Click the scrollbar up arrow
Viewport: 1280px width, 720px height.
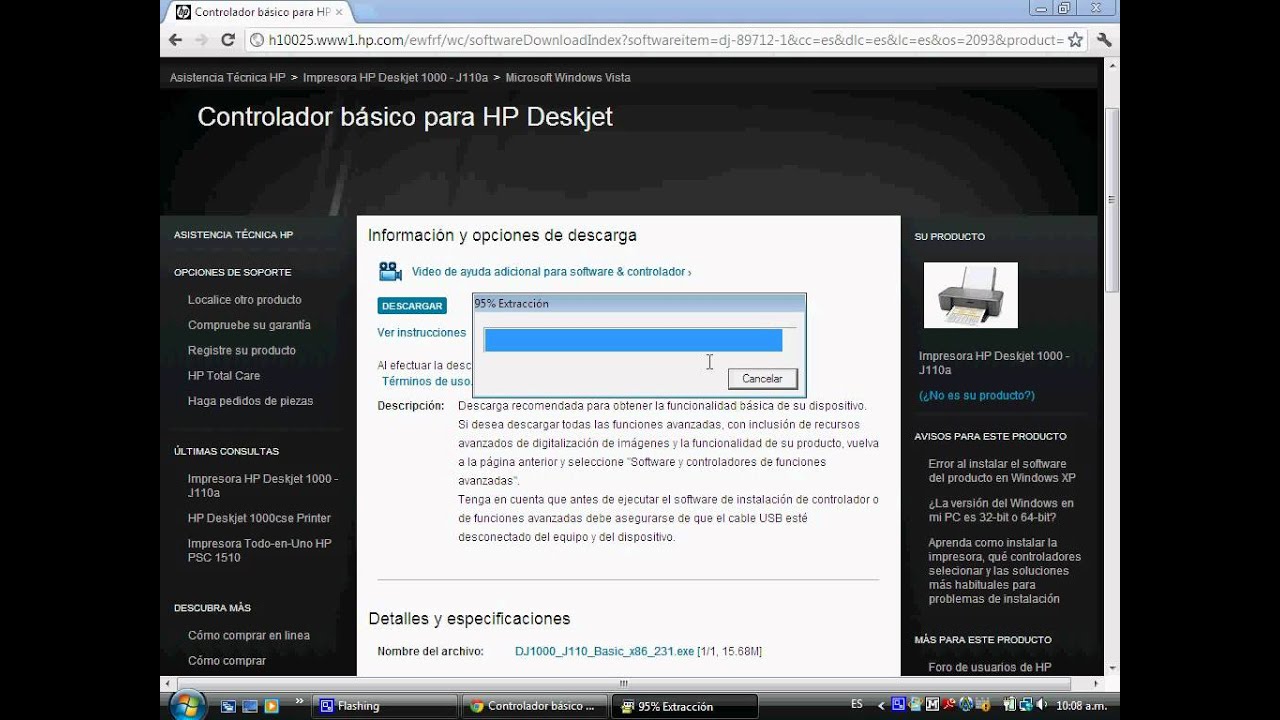pos(1112,65)
